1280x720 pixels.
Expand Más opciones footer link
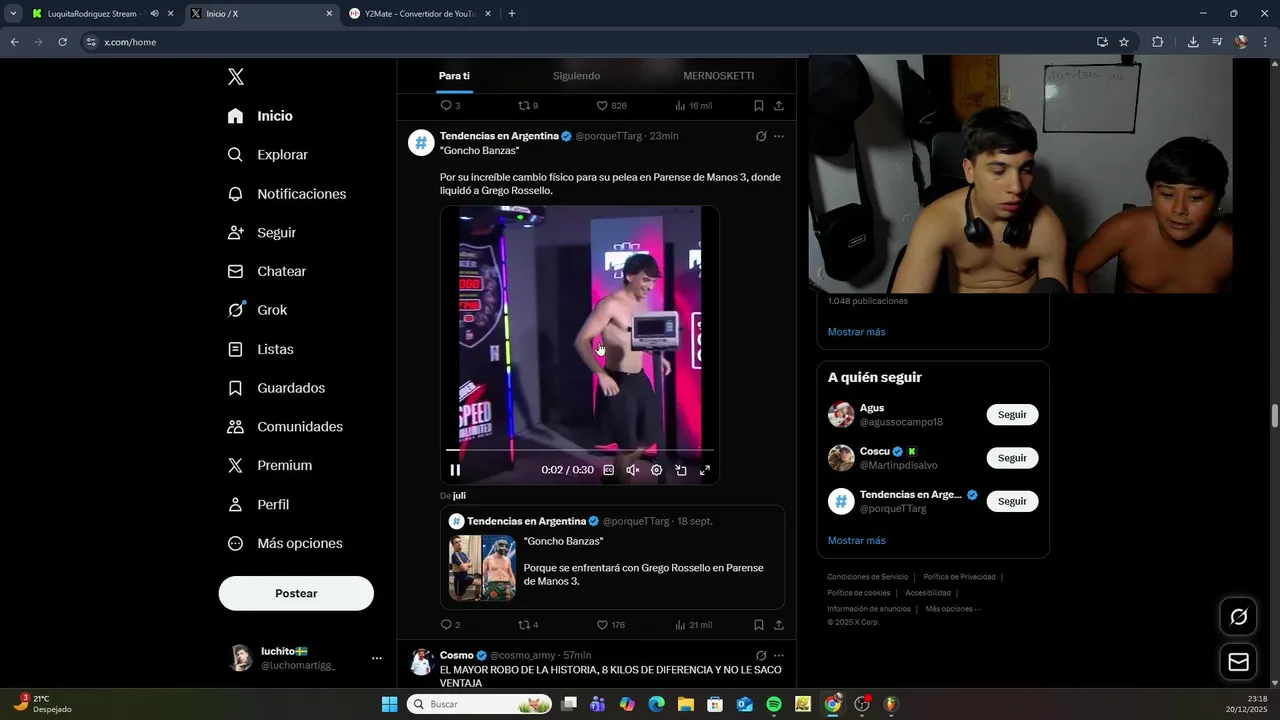coord(953,609)
